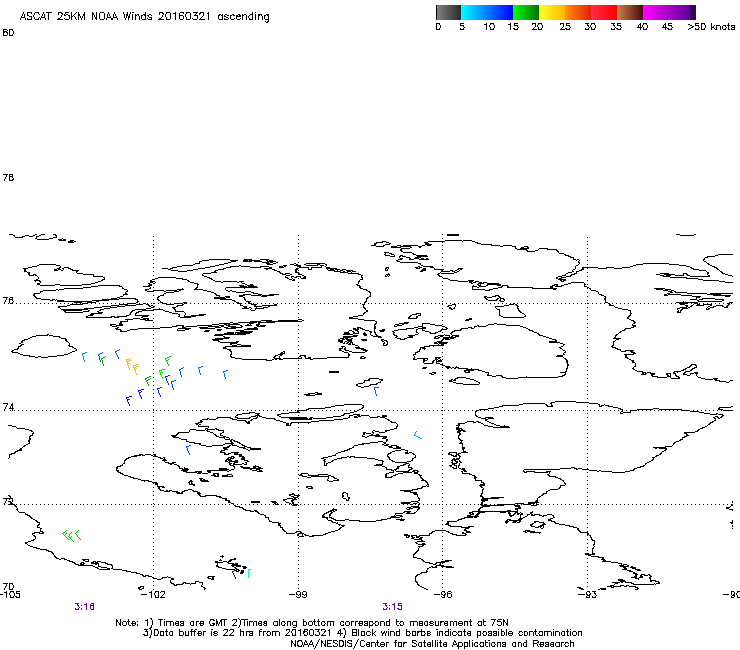Click the ASCAT 25KM NOAA Winds title

(144, 16)
